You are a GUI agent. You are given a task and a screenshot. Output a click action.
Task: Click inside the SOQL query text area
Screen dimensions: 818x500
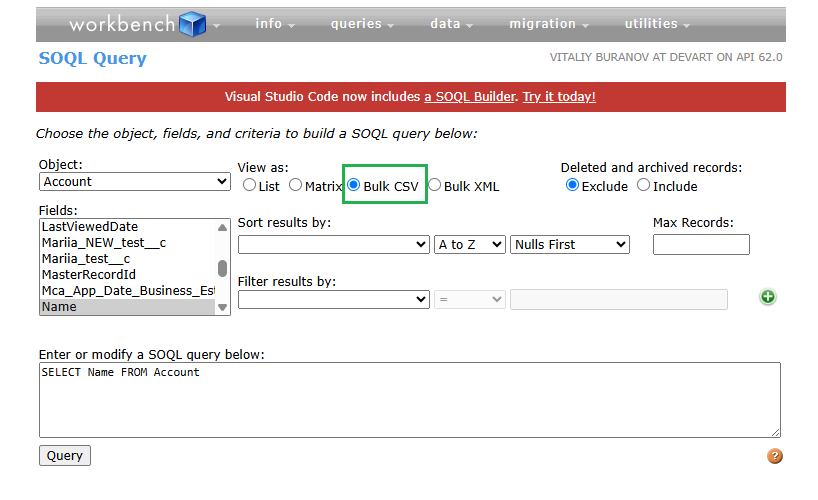[x=409, y=400]
